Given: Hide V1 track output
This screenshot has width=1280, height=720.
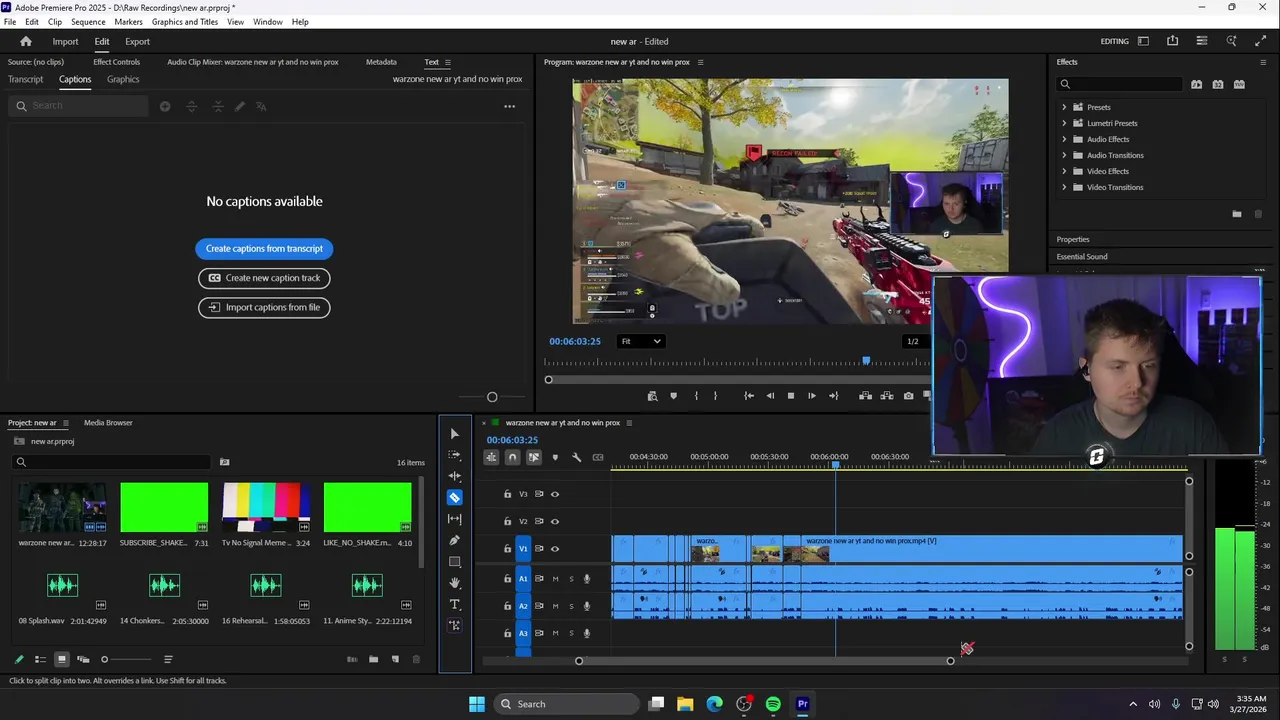Looking at the screenshot, I should [555, 549].
